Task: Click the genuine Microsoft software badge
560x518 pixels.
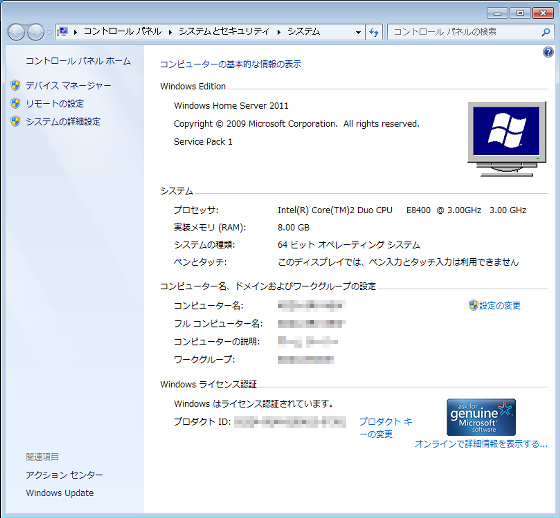Action: [x=481, y=417]
